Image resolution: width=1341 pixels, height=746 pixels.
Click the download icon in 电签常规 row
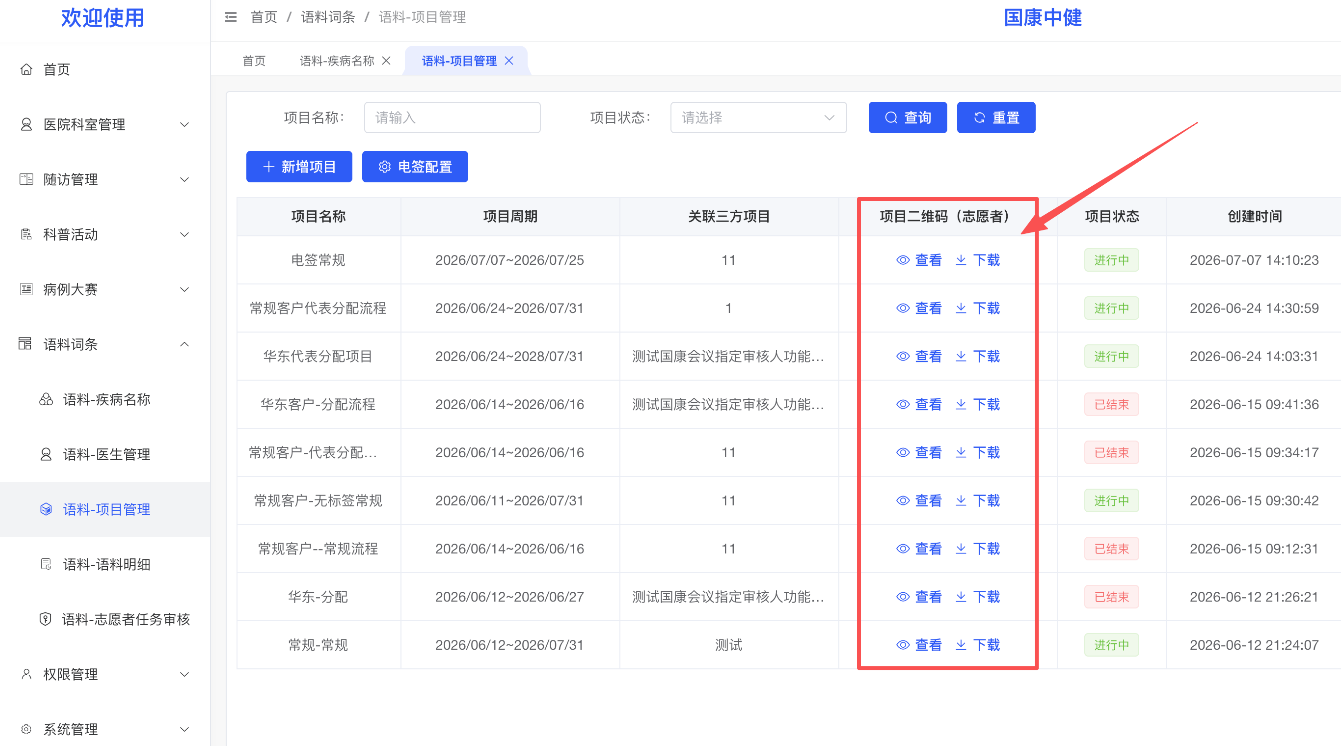coord(961,260)
